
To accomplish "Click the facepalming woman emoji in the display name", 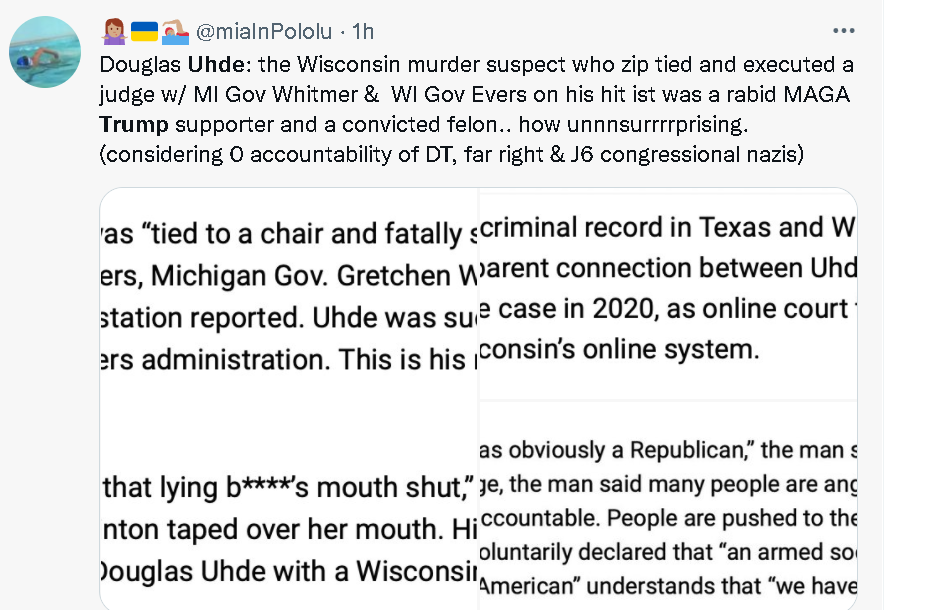I will [x=112, y=33].
